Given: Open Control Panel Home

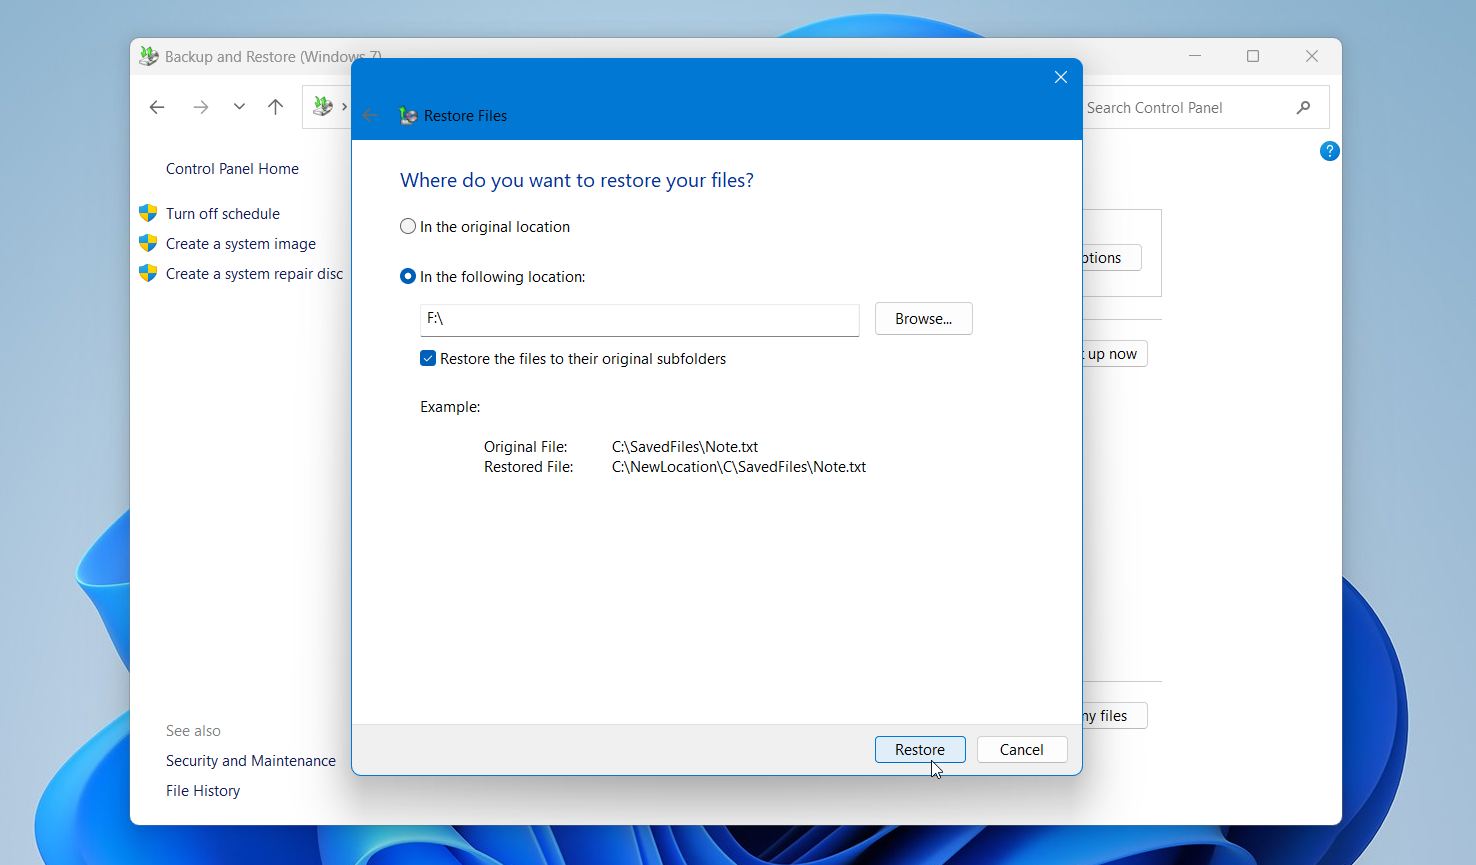Looking at the screenshot, I should 232,168.
